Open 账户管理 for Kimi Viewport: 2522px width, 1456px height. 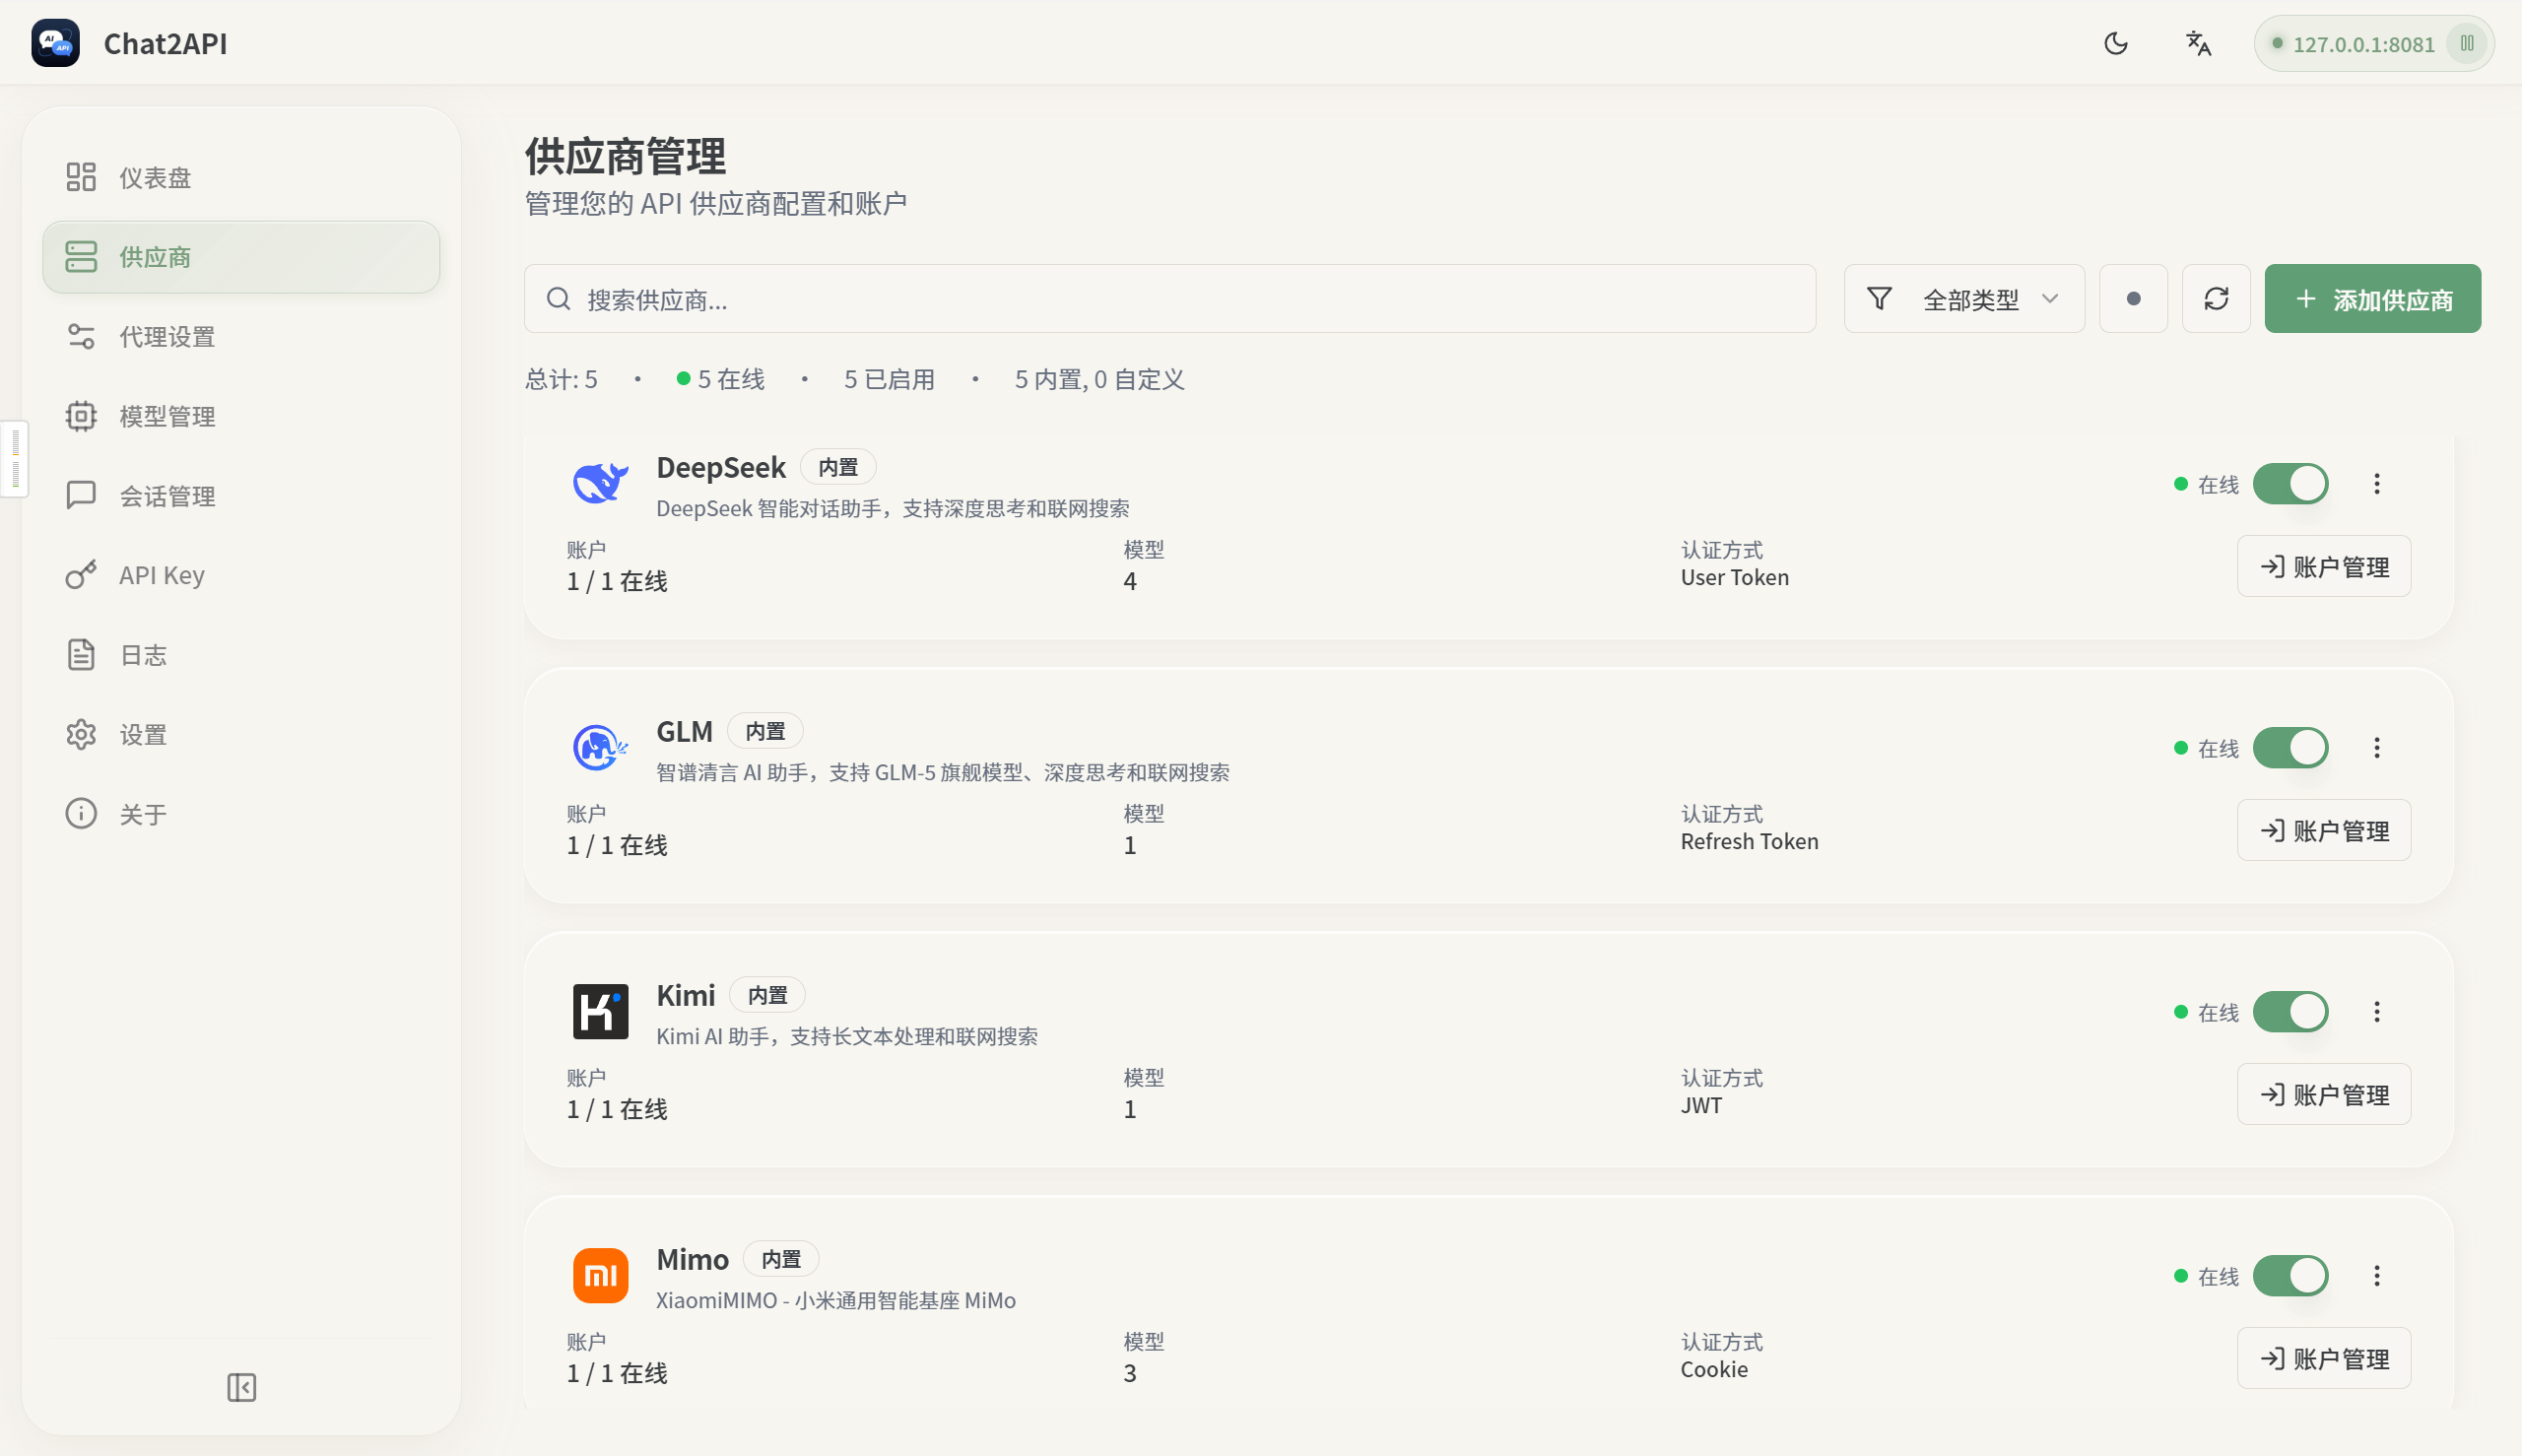2323,1095
